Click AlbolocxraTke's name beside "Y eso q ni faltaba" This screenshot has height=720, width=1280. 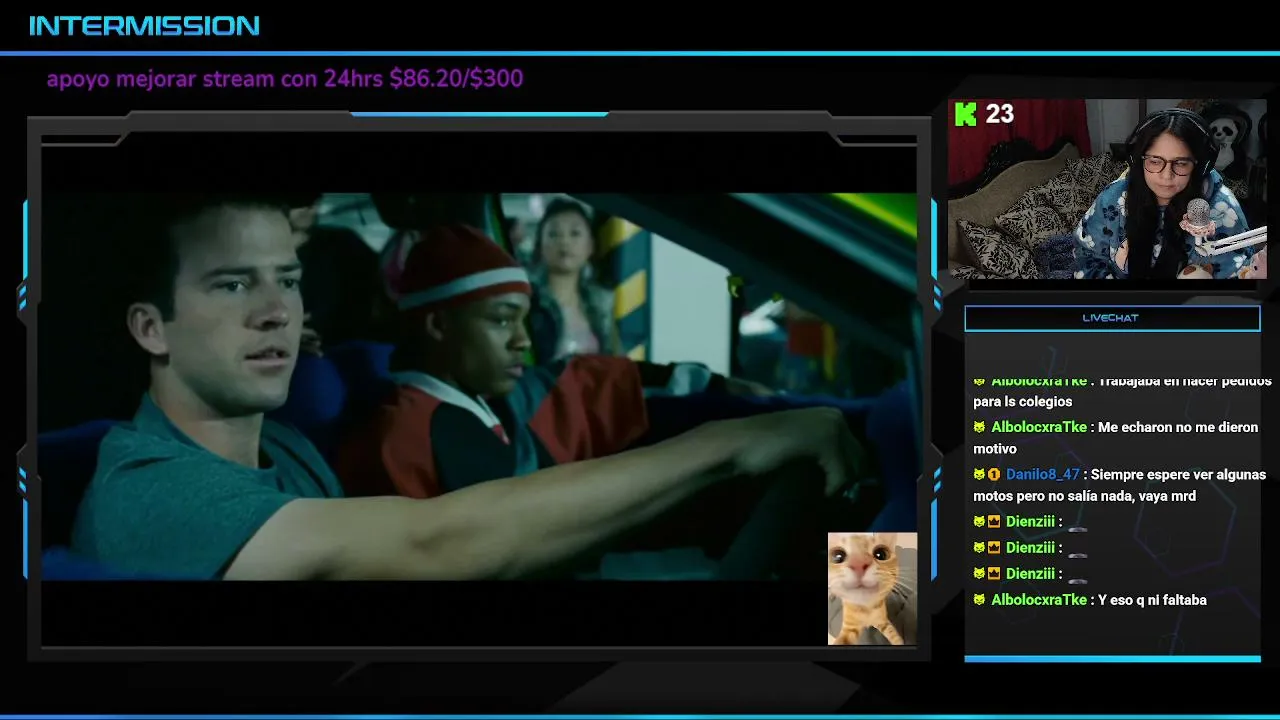[x=1039, y=600]
